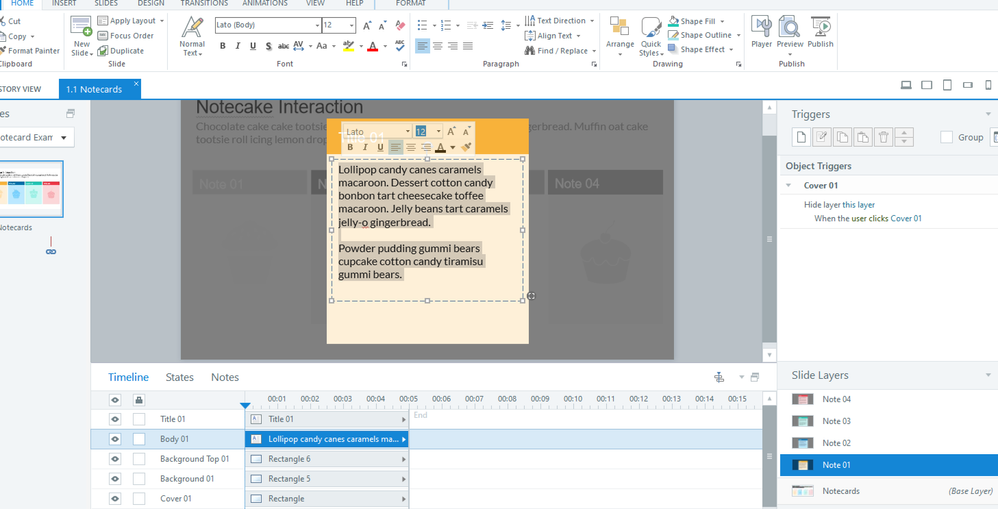Delete the selected trigger with trash icon
The image size is (998, 509).
883,137
